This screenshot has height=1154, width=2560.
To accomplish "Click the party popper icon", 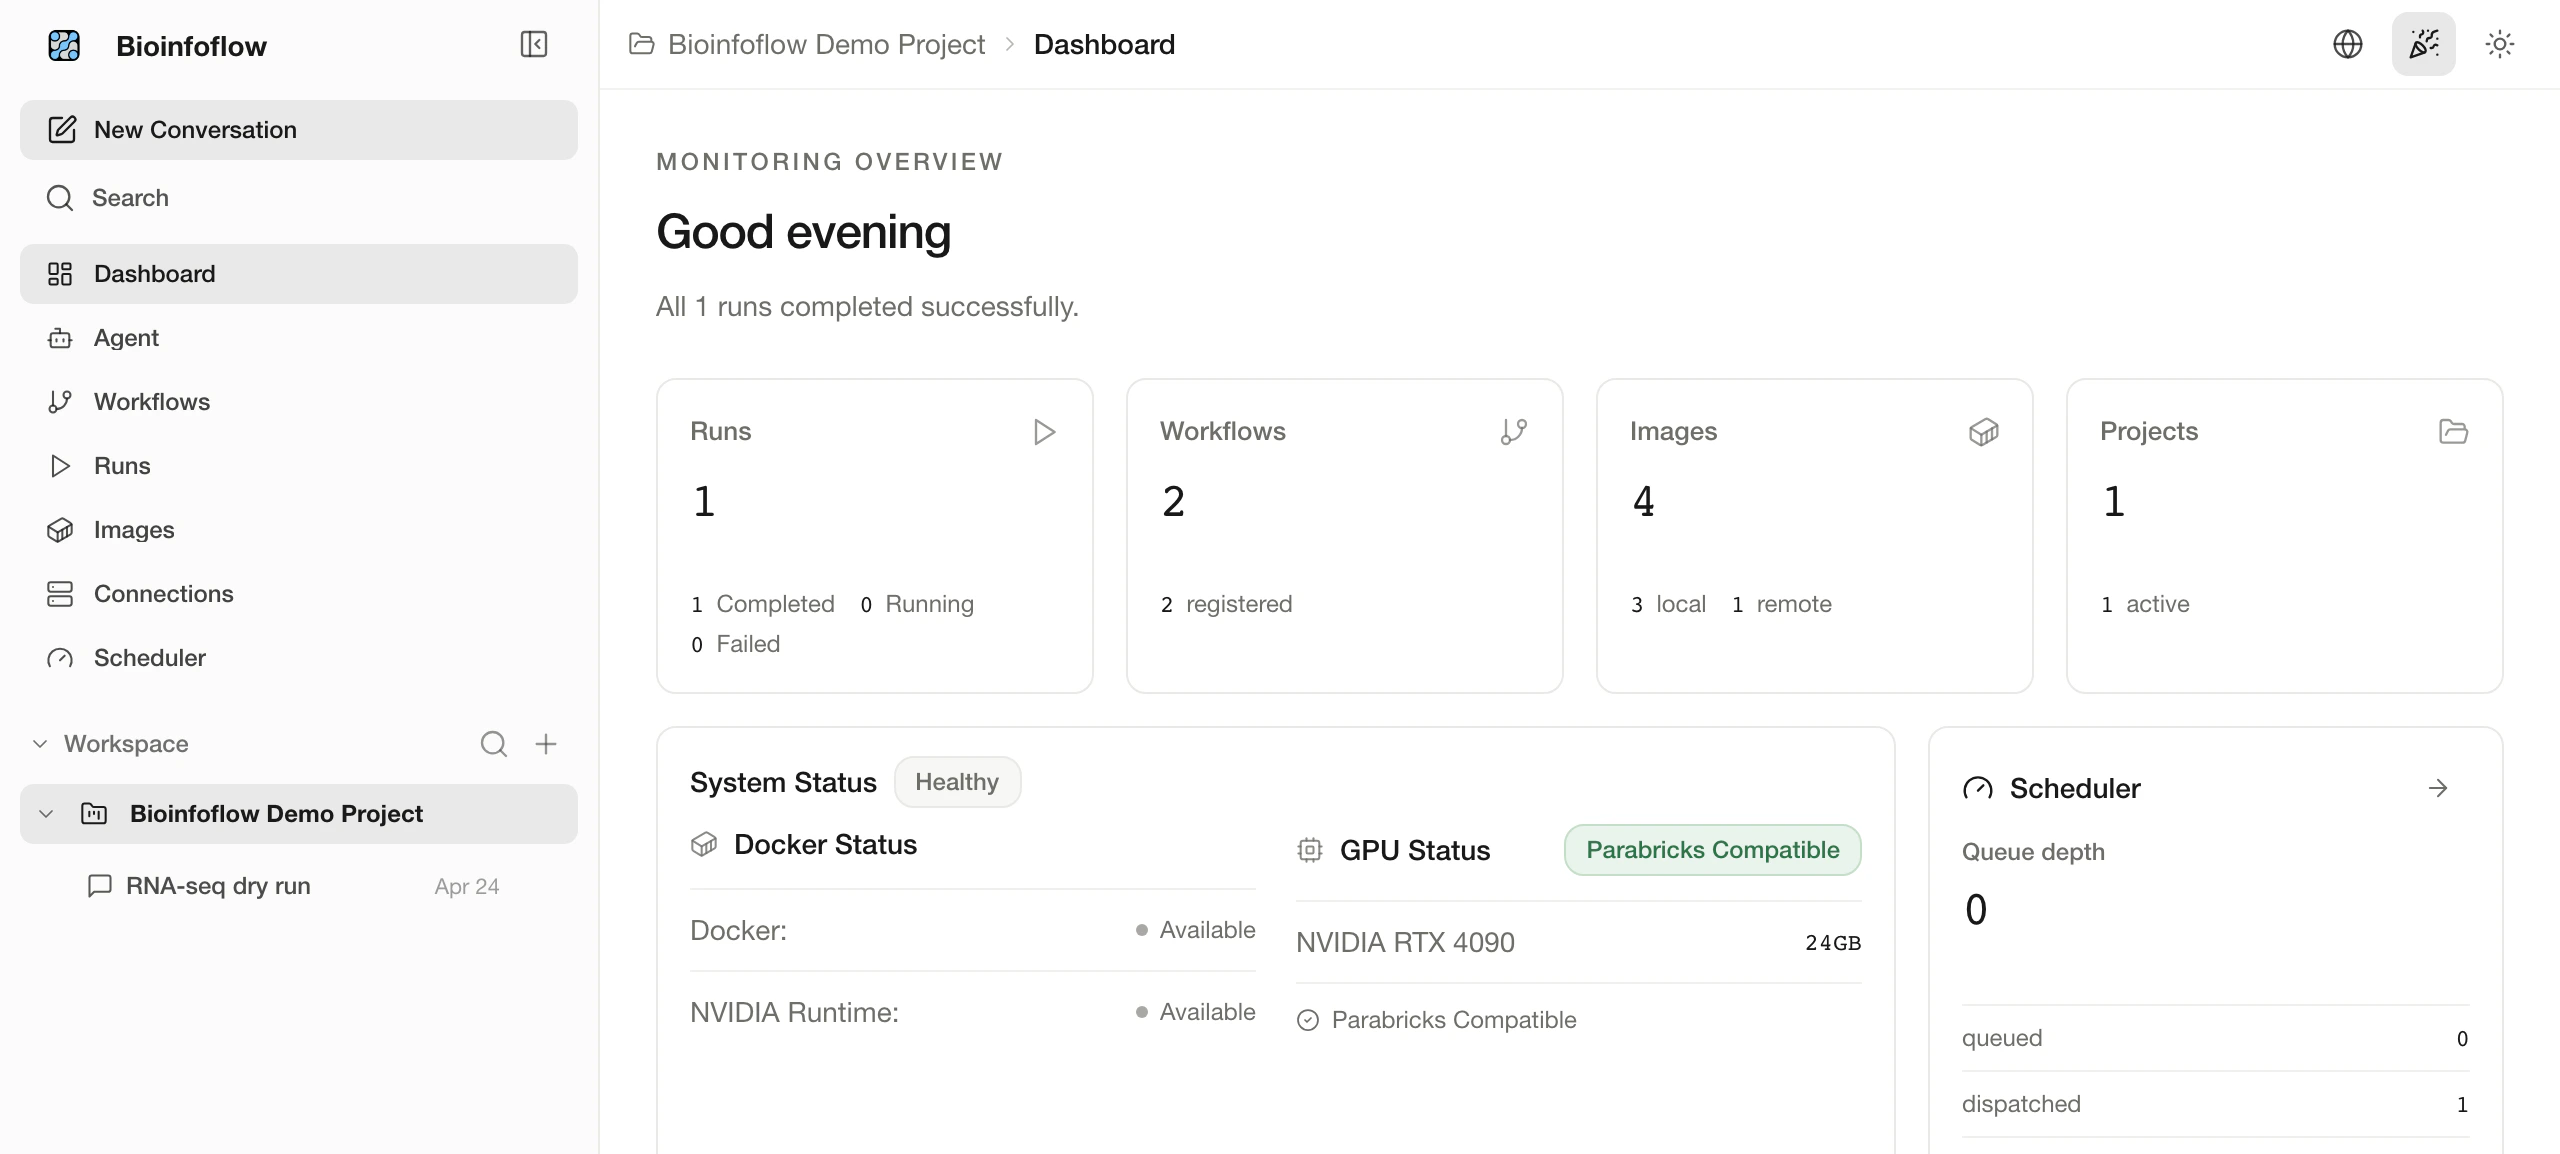I will pyautogui.click(x=2424, y=44).
